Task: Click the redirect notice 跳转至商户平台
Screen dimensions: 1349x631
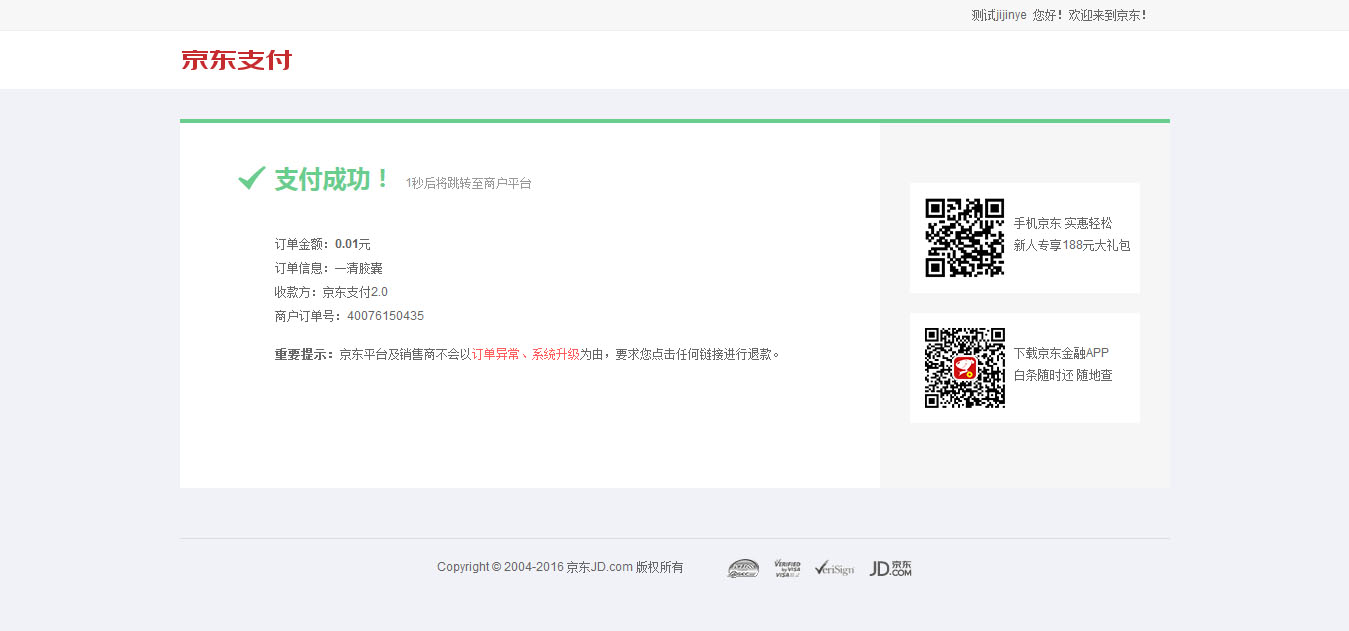Action: [469, 183]
